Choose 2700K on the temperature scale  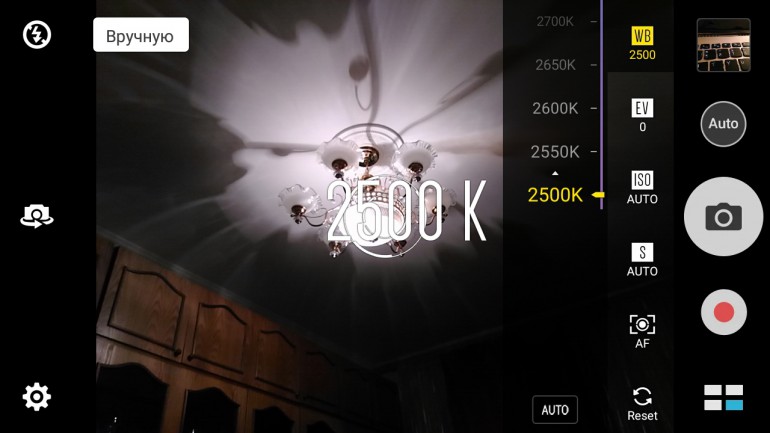click(555, 22)
